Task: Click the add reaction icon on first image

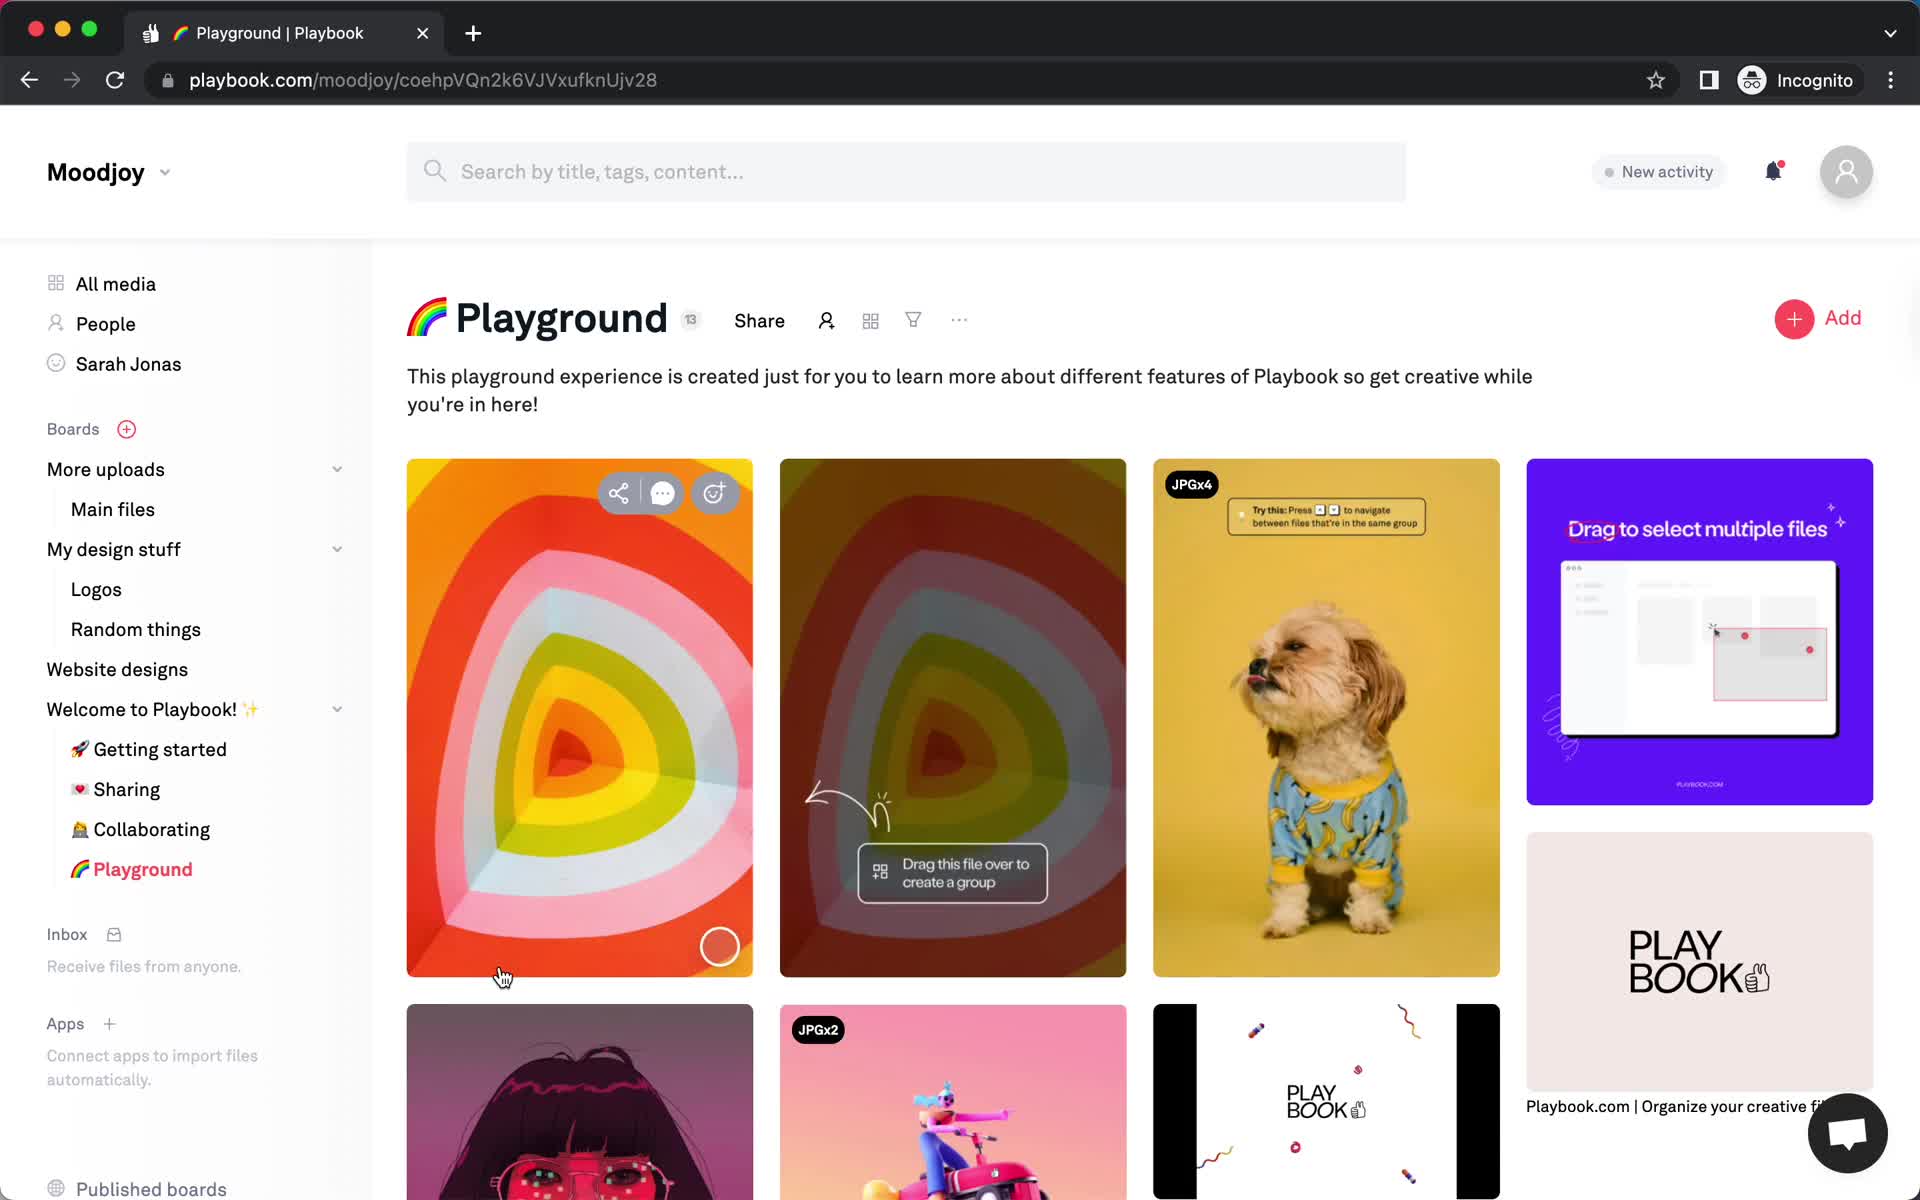Action: [713, 492]
